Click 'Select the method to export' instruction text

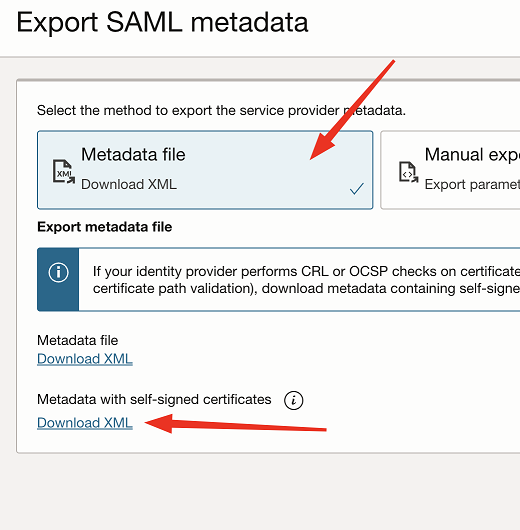point(221,111)
